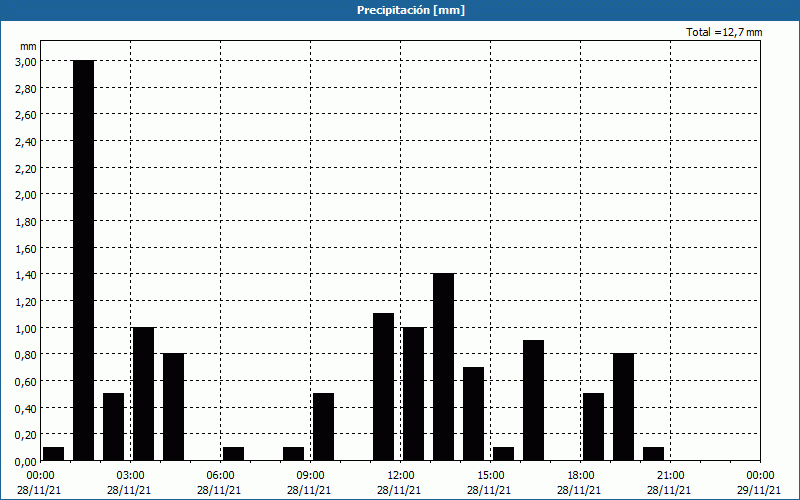The height and width of the screenshot is (500, 800).
Task: Select the y-axis label '2,80'
Action: 27,89
